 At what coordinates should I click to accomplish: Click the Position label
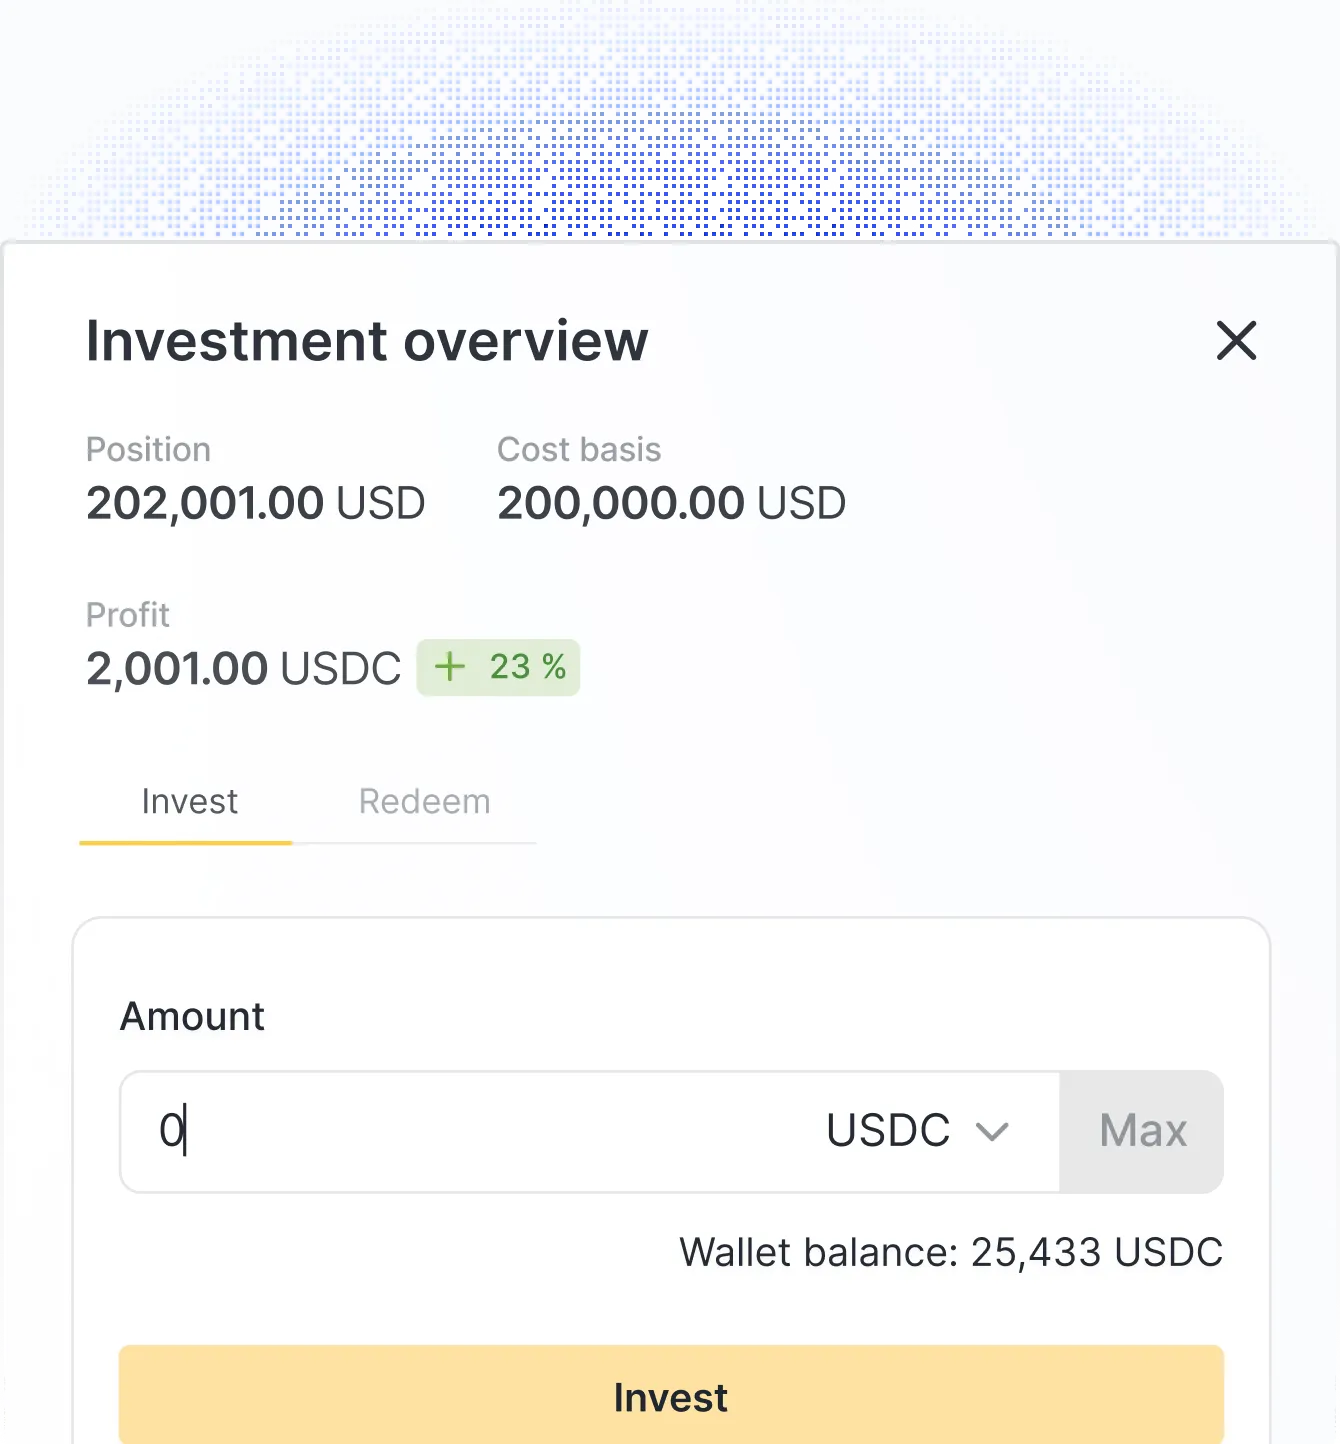[x=148, y=450]
